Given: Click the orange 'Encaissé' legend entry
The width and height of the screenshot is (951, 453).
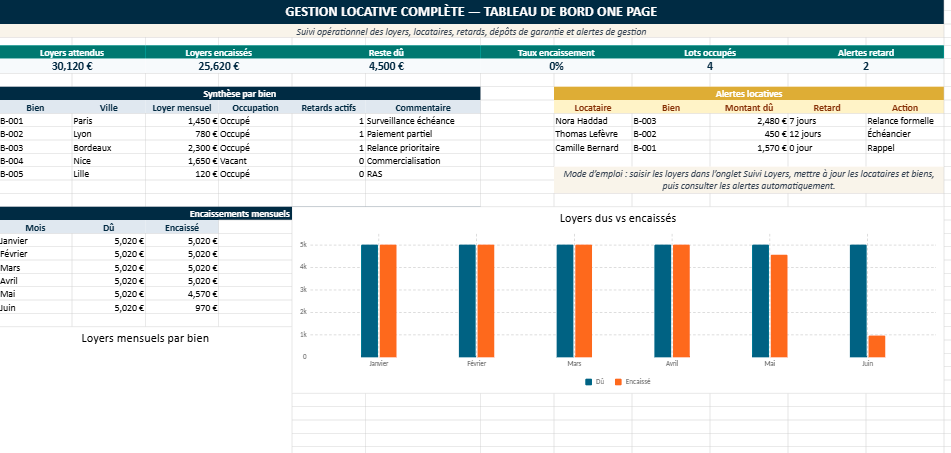Looking at the screenshot, I should [x=633, y=382].
